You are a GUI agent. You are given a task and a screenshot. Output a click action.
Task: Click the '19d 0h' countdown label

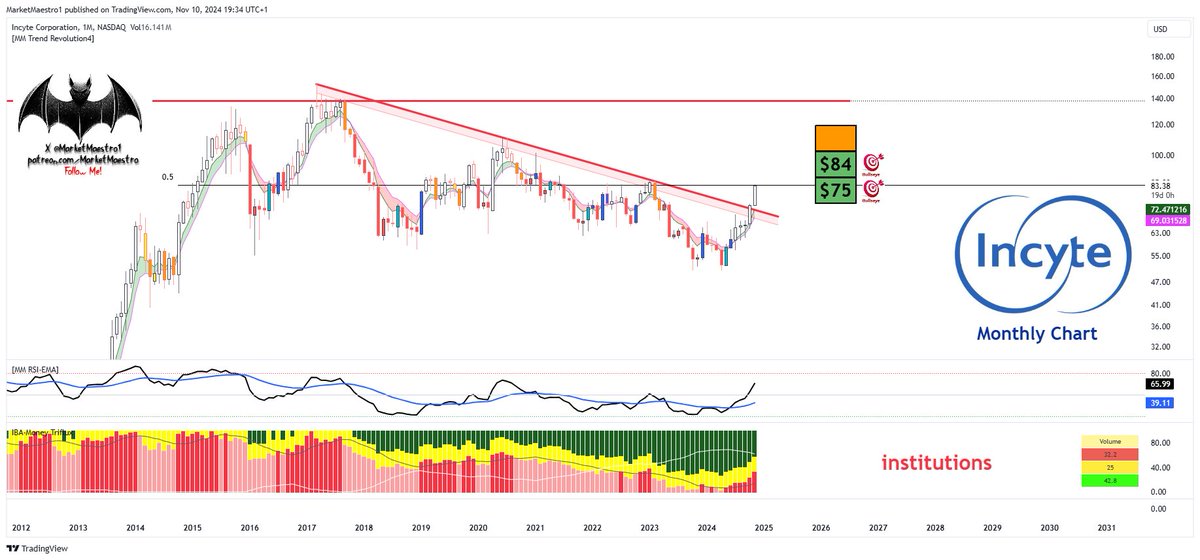[1161, 195]
